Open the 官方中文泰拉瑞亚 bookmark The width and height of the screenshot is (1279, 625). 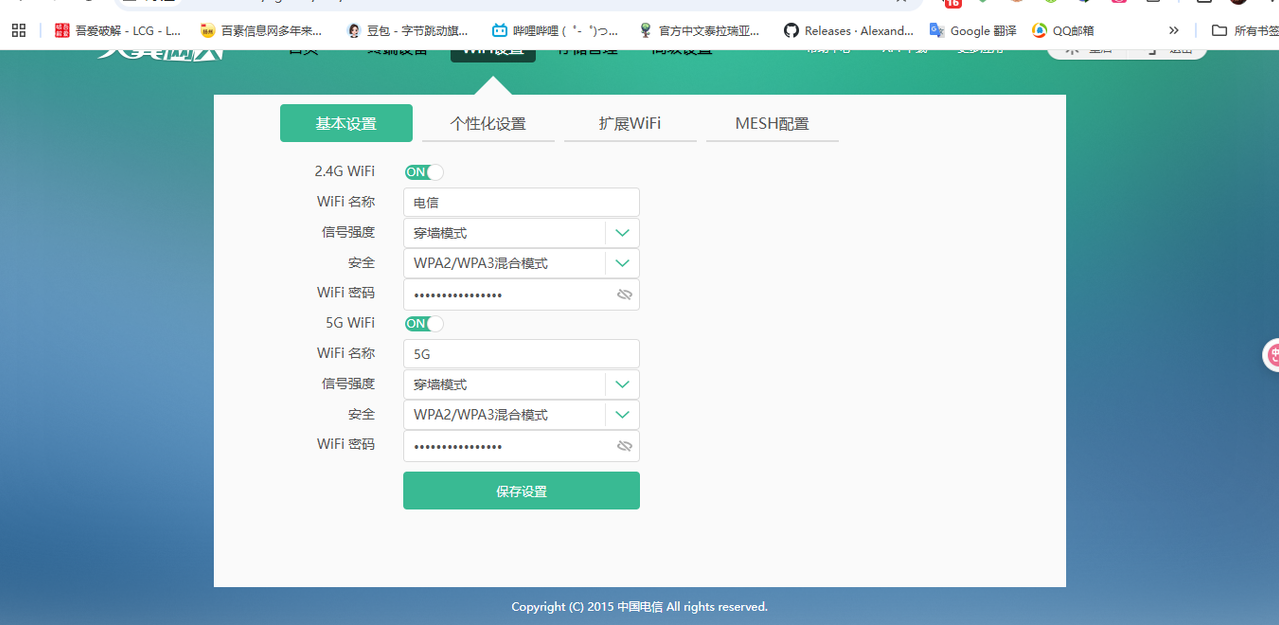pos(700,31)
